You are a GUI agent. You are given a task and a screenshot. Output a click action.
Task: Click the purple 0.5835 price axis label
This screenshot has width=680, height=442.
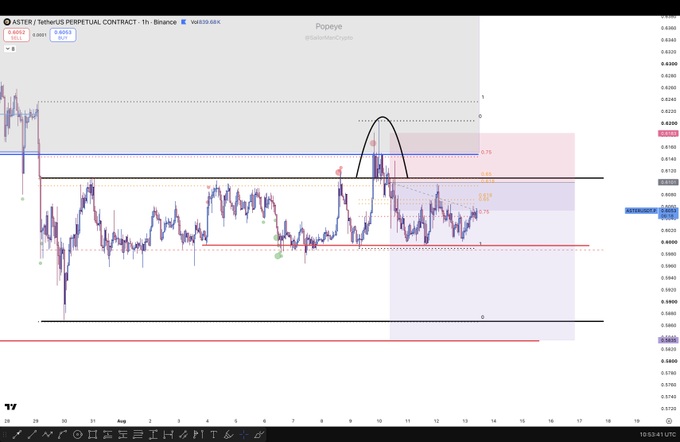pyautogui.click(x=668, y=341)
